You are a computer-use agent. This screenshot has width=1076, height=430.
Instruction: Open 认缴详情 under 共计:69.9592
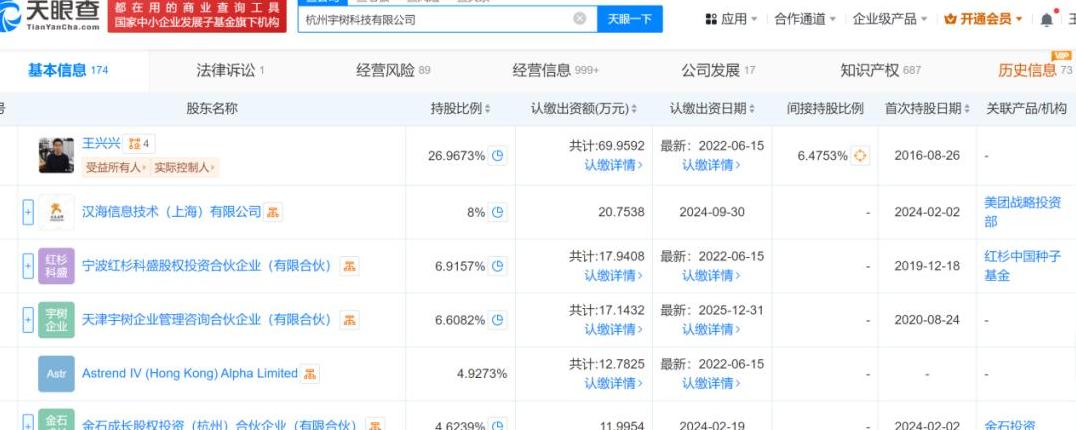pyautogui.click(x=613, y=165)
